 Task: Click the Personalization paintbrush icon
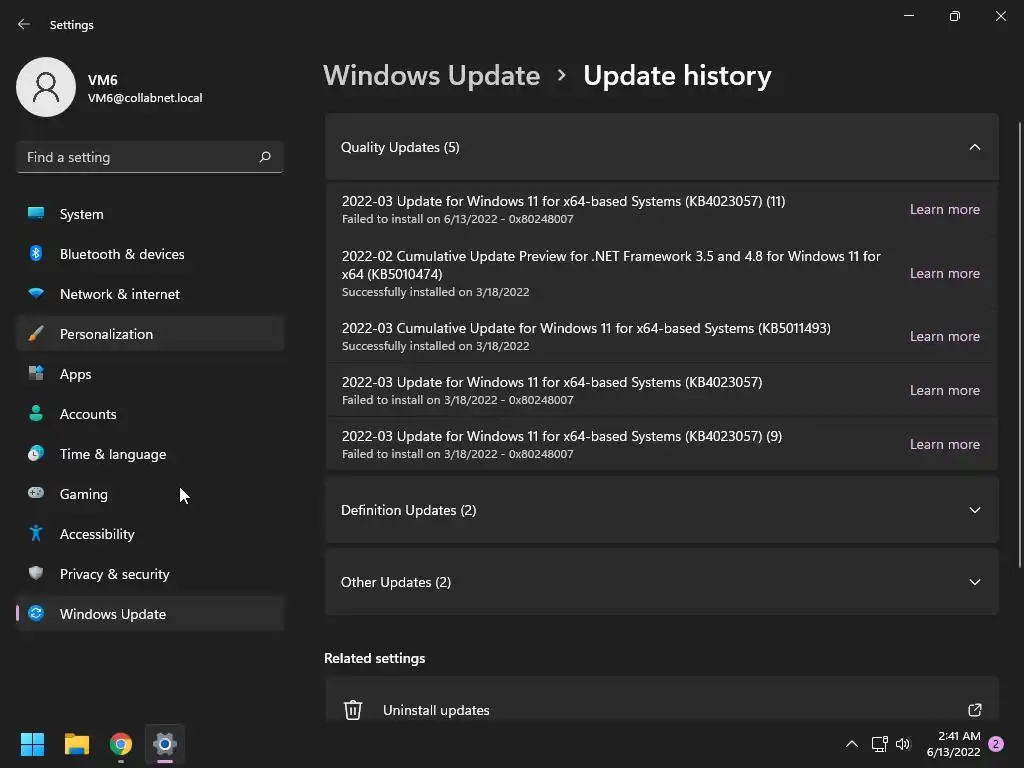(x=36, y=334)
